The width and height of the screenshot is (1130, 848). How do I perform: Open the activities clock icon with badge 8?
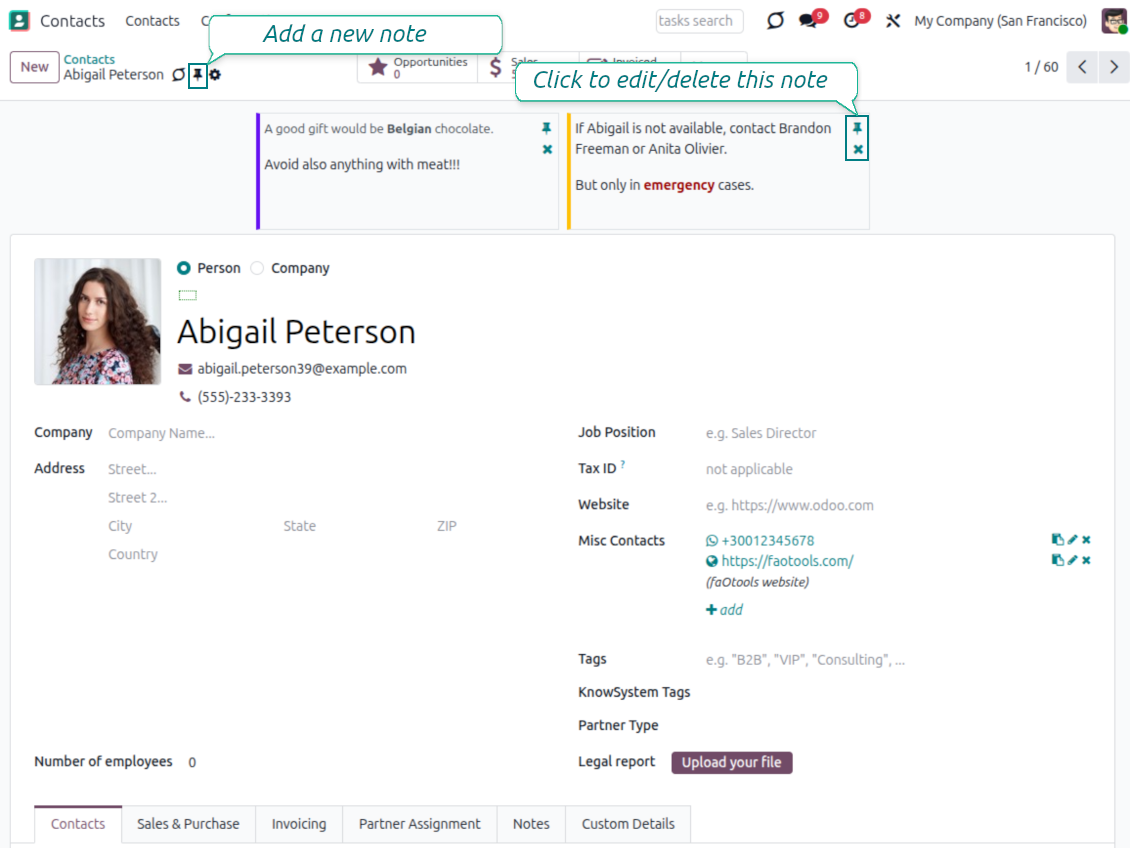851,21
